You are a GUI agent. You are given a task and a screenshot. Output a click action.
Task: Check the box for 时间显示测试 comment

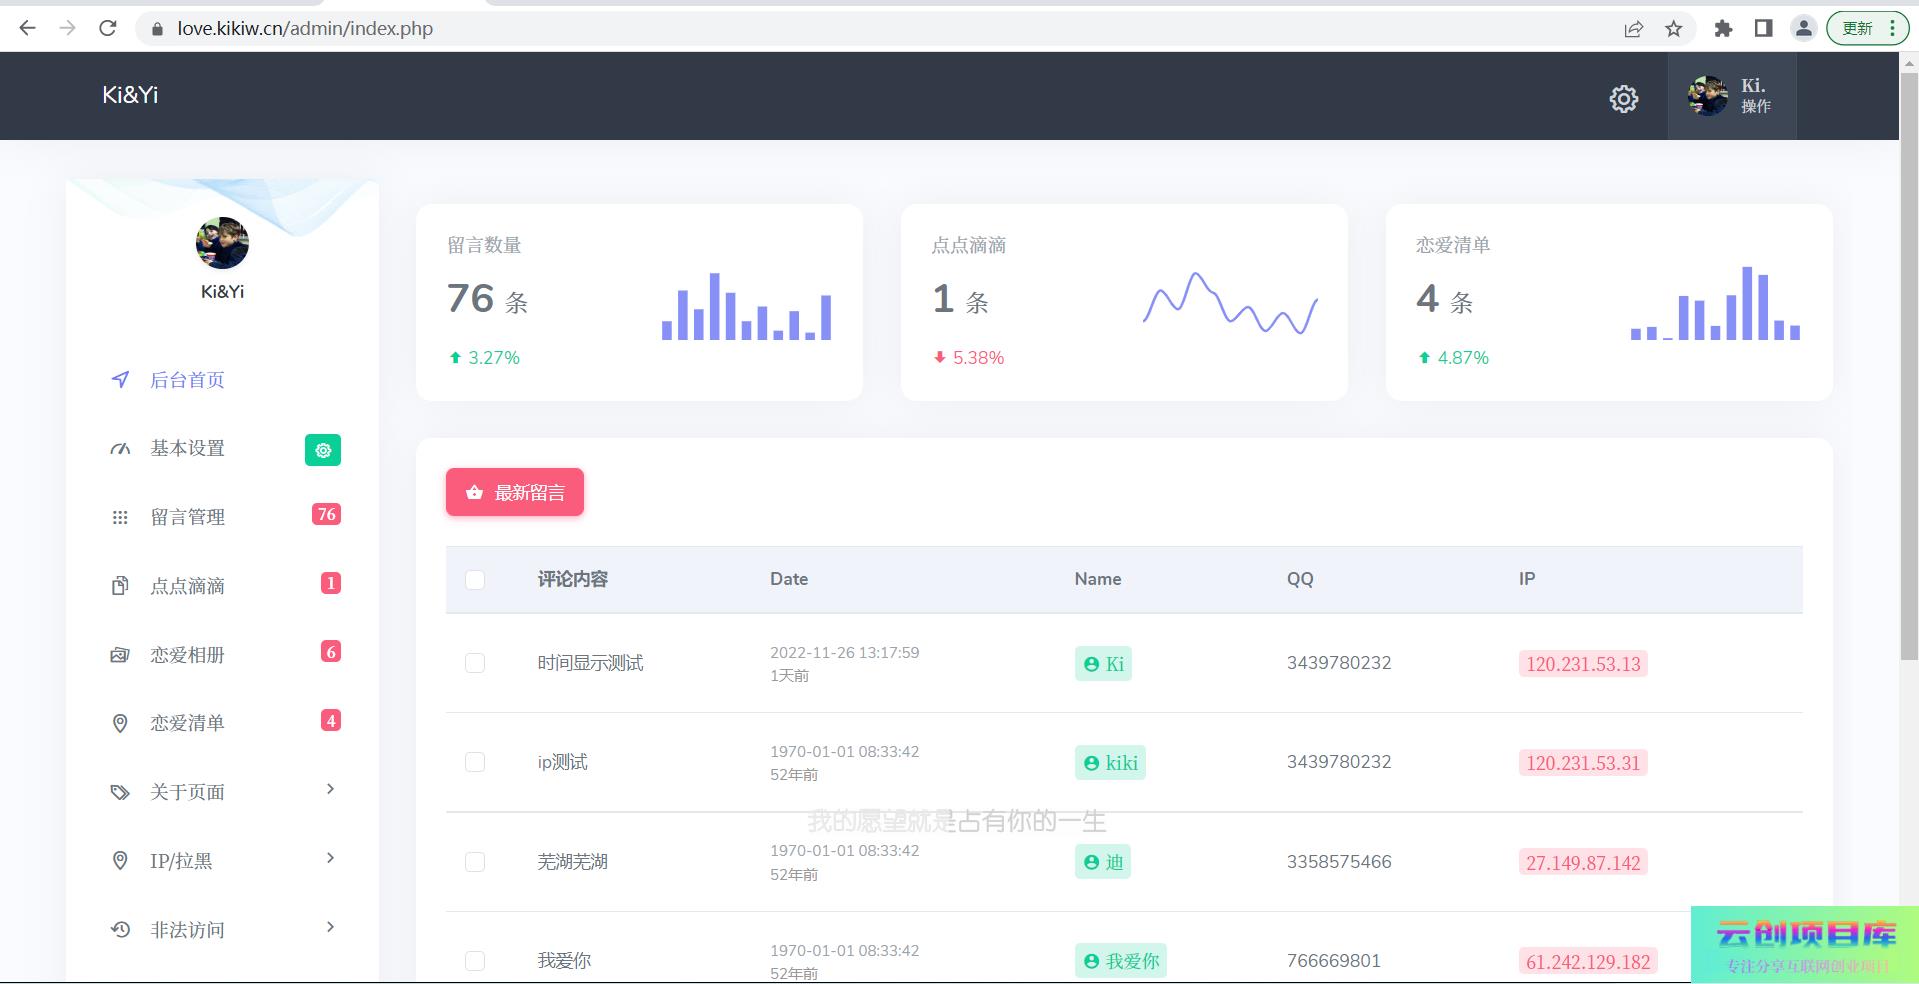[475, 663]
